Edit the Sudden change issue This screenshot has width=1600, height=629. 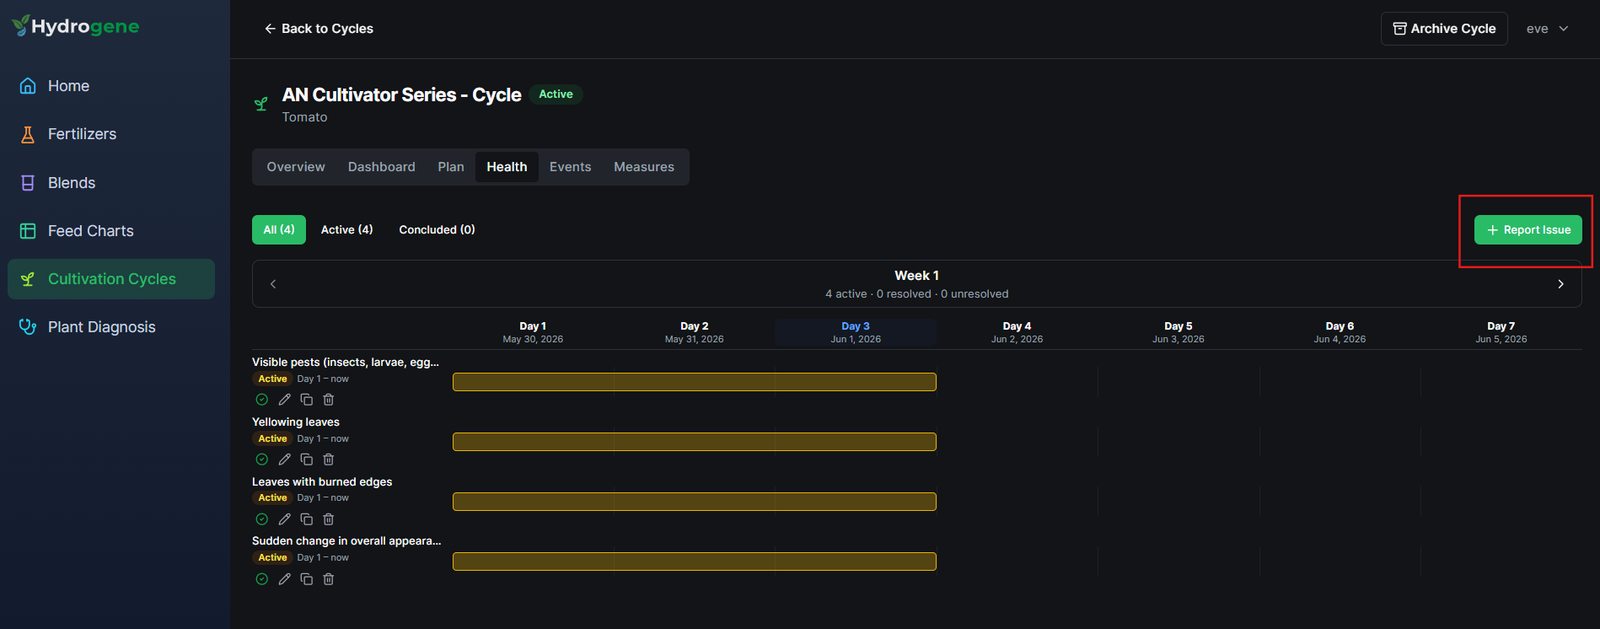(x=284, y=579)
